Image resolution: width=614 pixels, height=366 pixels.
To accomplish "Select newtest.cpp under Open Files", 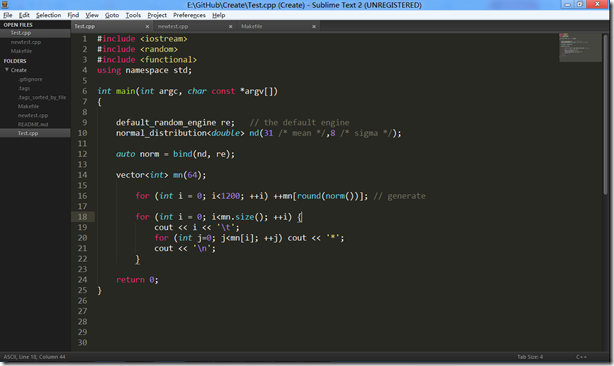I will click(35, 42).
